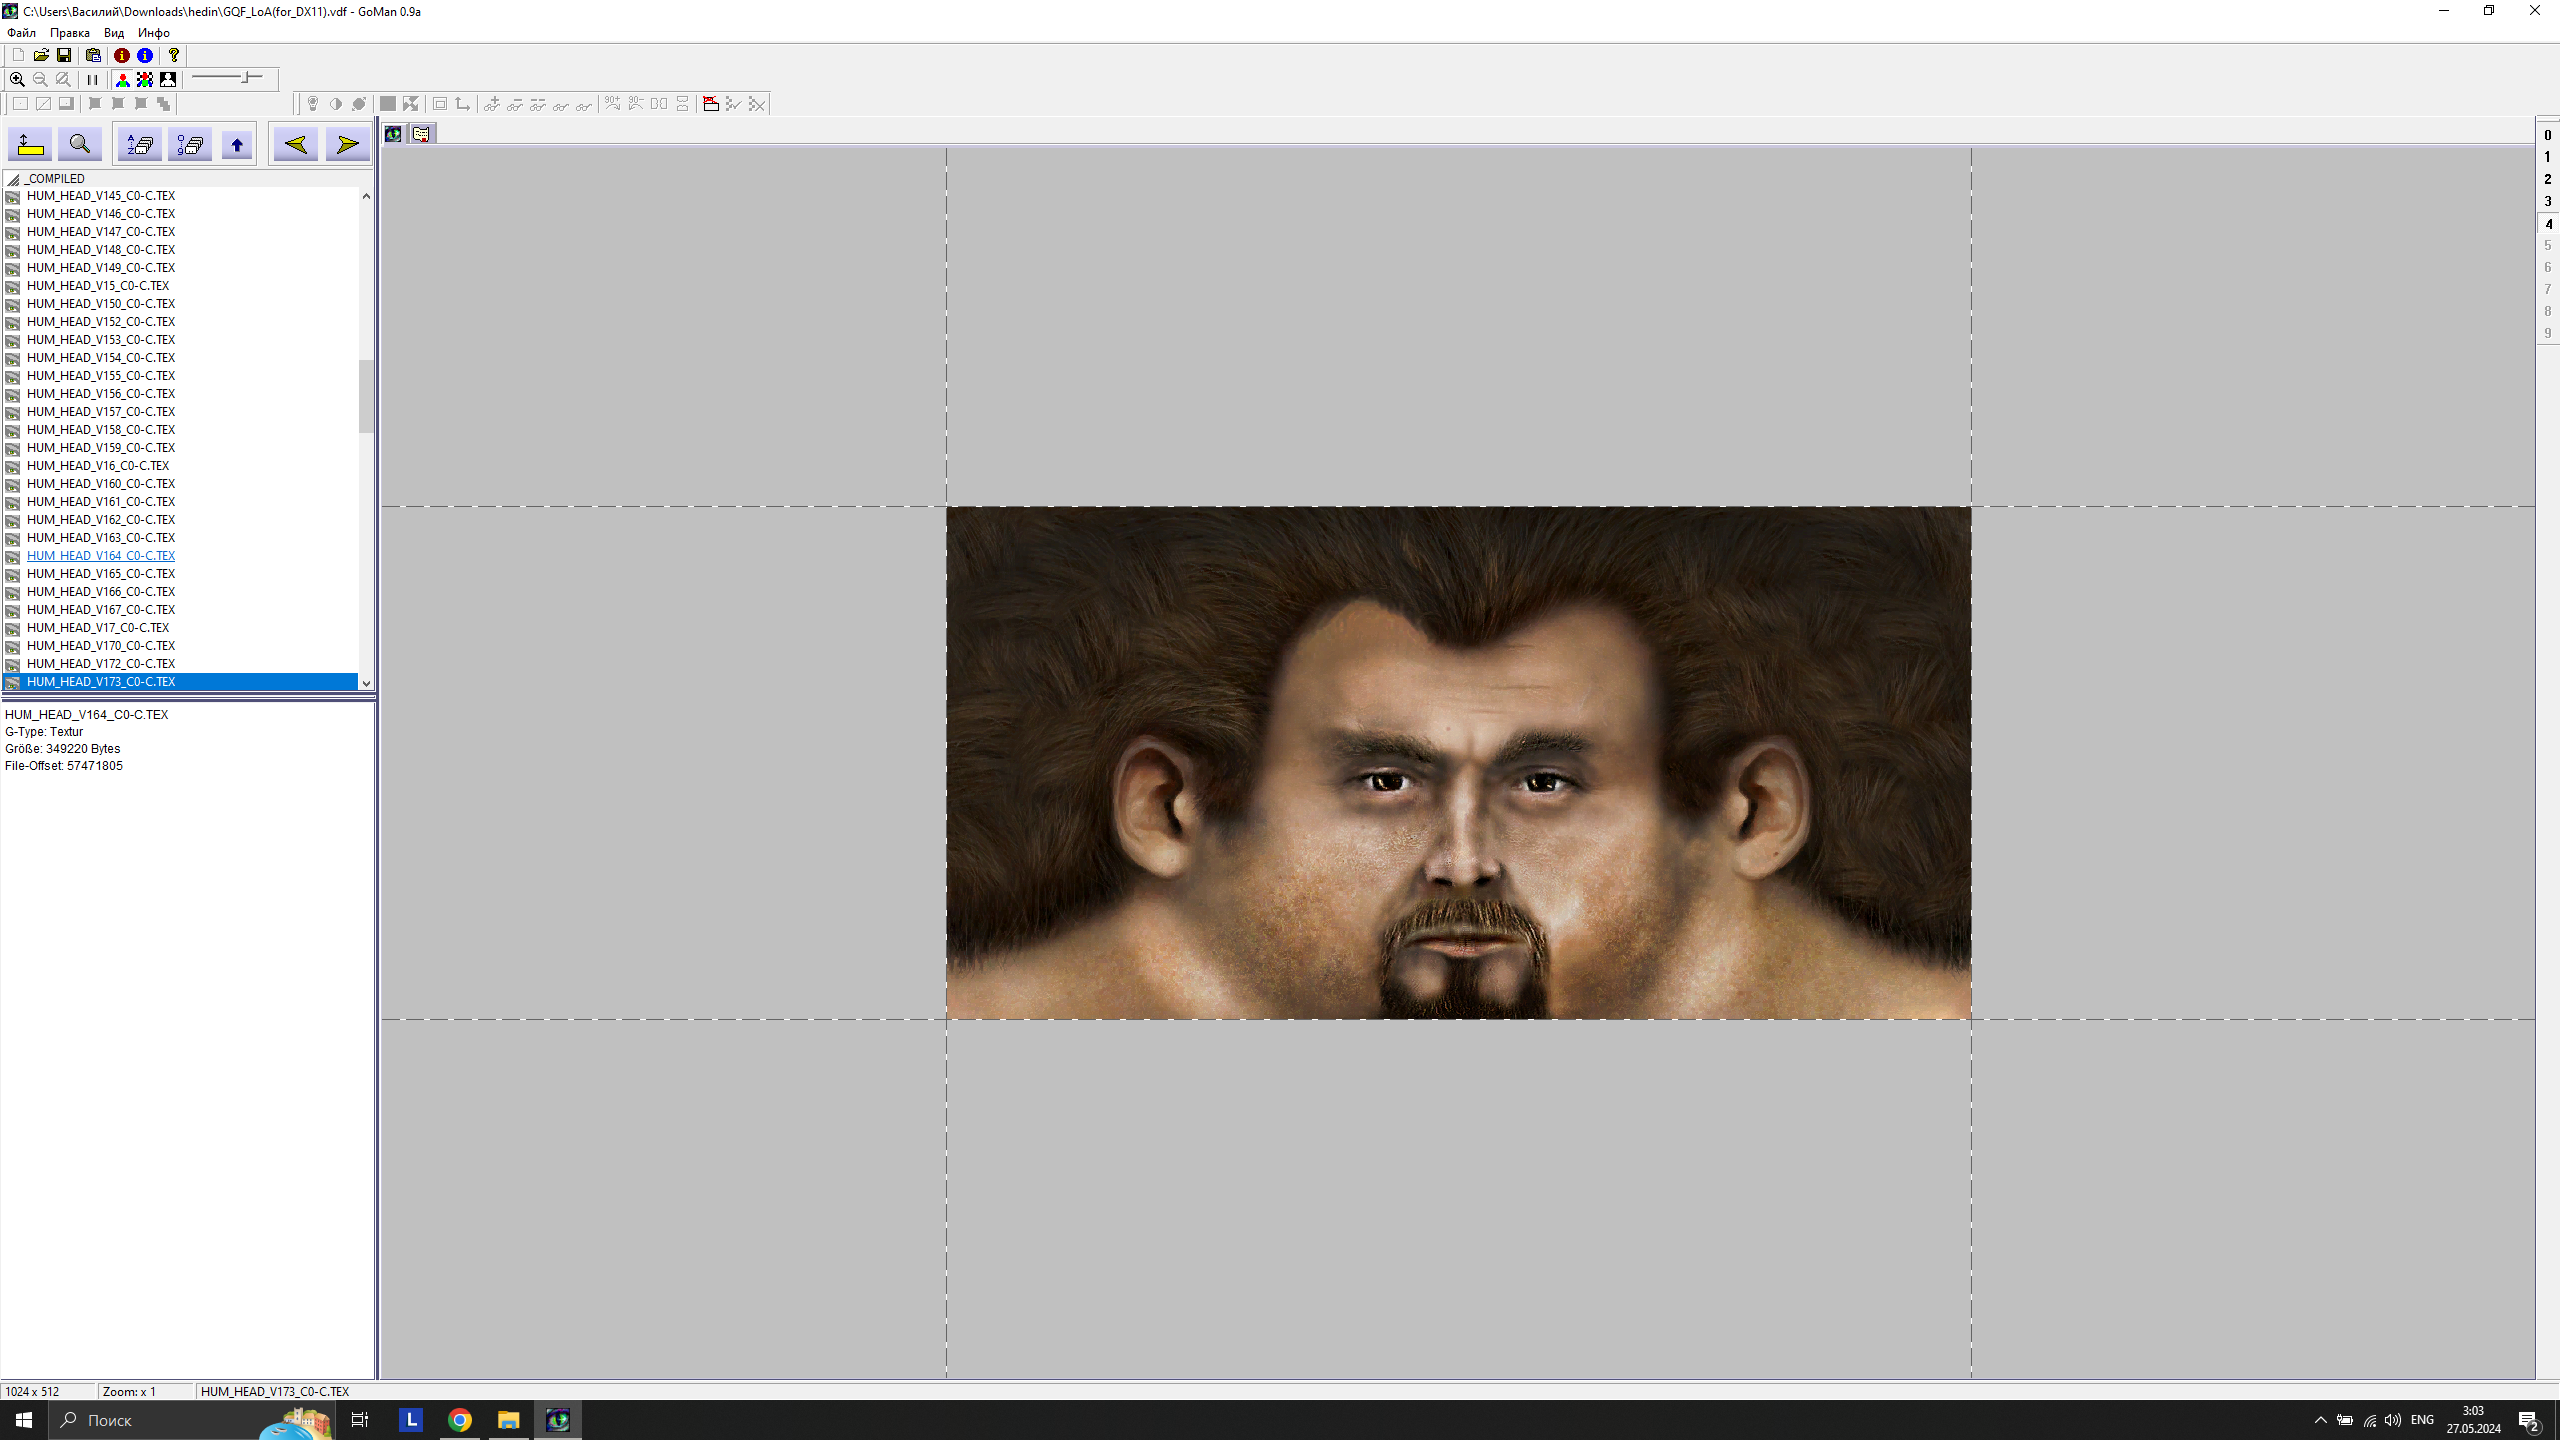
Task: Toggle the black-white alpha mask view icon
Action: (168, 79)
